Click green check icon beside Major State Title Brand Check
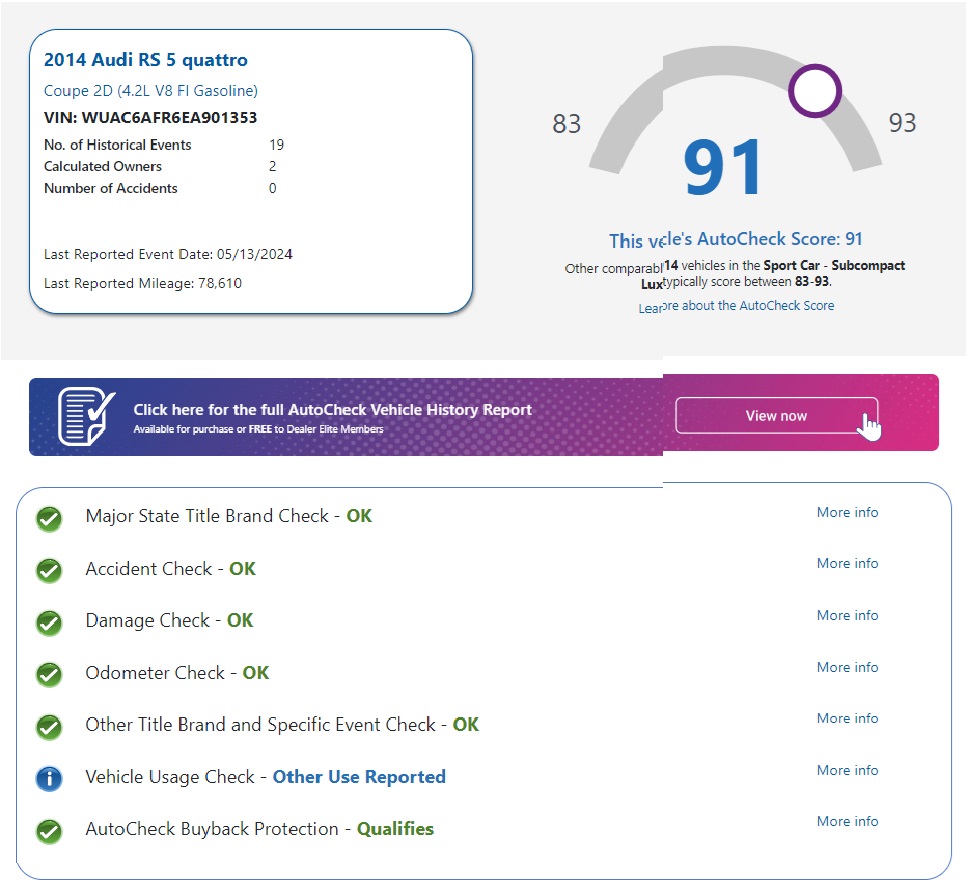This screenshot has height=882, width=969. [49, 519]
